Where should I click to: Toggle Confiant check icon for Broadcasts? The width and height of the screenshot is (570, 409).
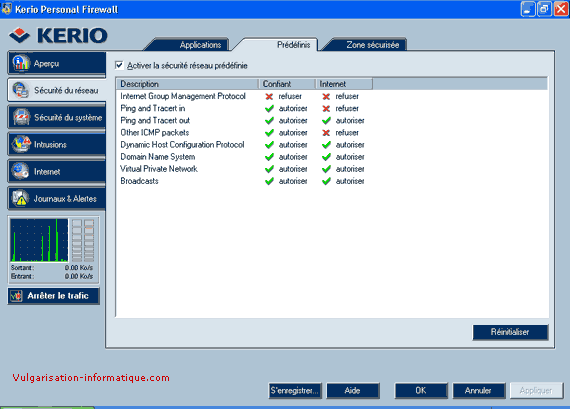[x=269, y=181]
